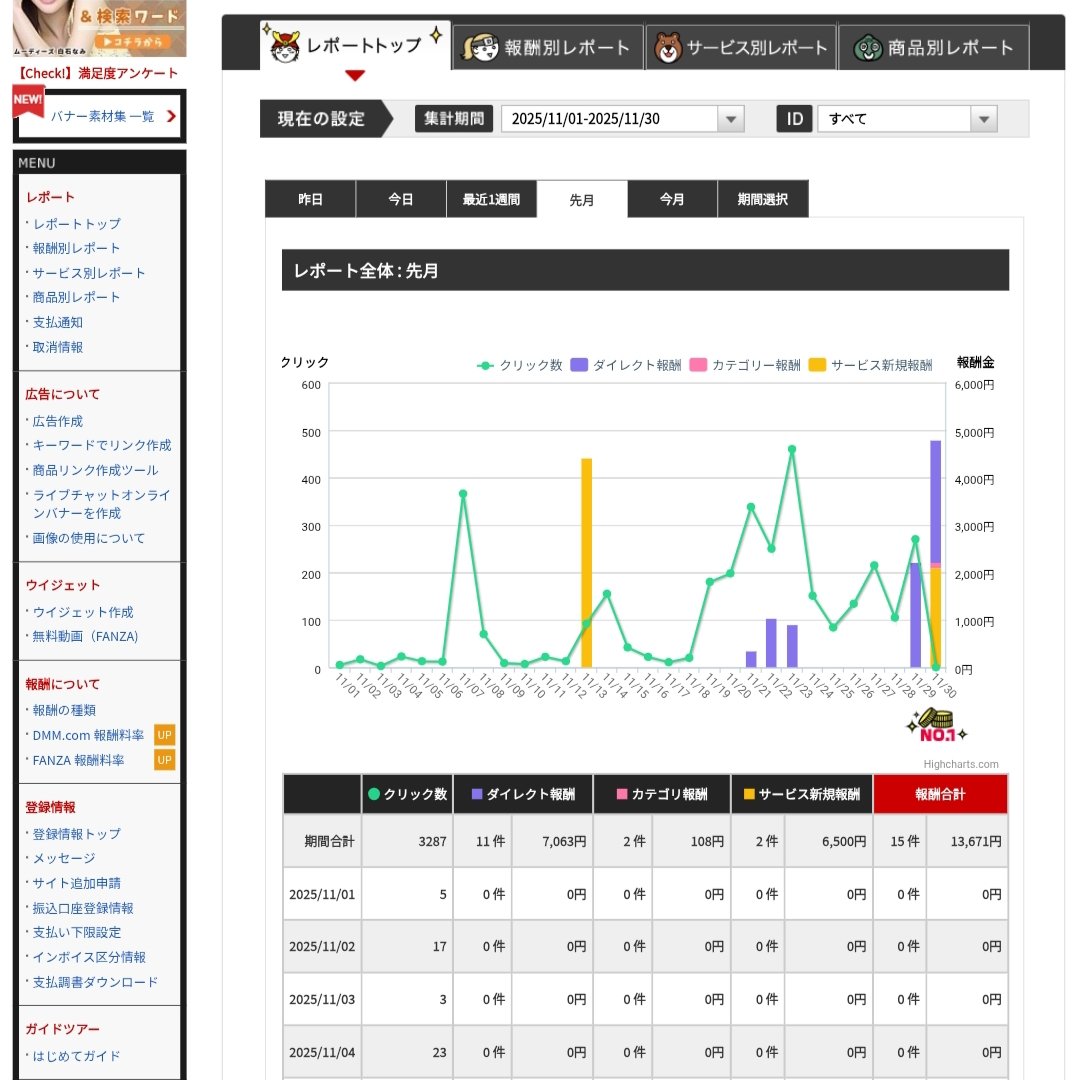Image resolution: width=1080 pixels, height=1080 pixels.
Task: Open 広告作成 link
Action: (x=58, y=421)
